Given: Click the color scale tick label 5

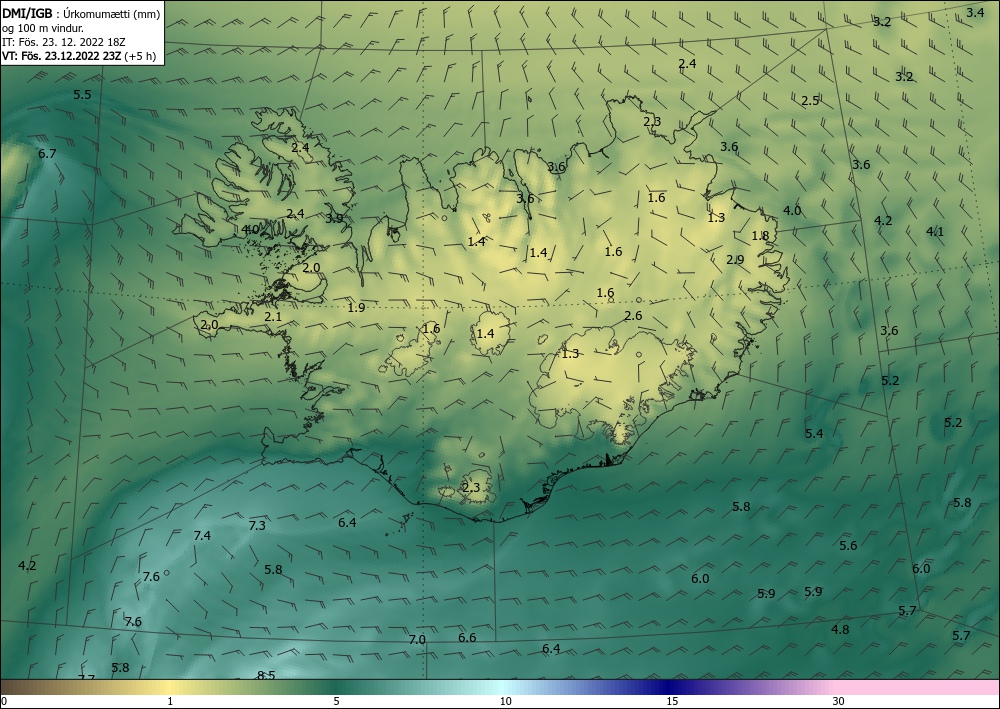Looking at the screenshot, I should tap(336, 701).
